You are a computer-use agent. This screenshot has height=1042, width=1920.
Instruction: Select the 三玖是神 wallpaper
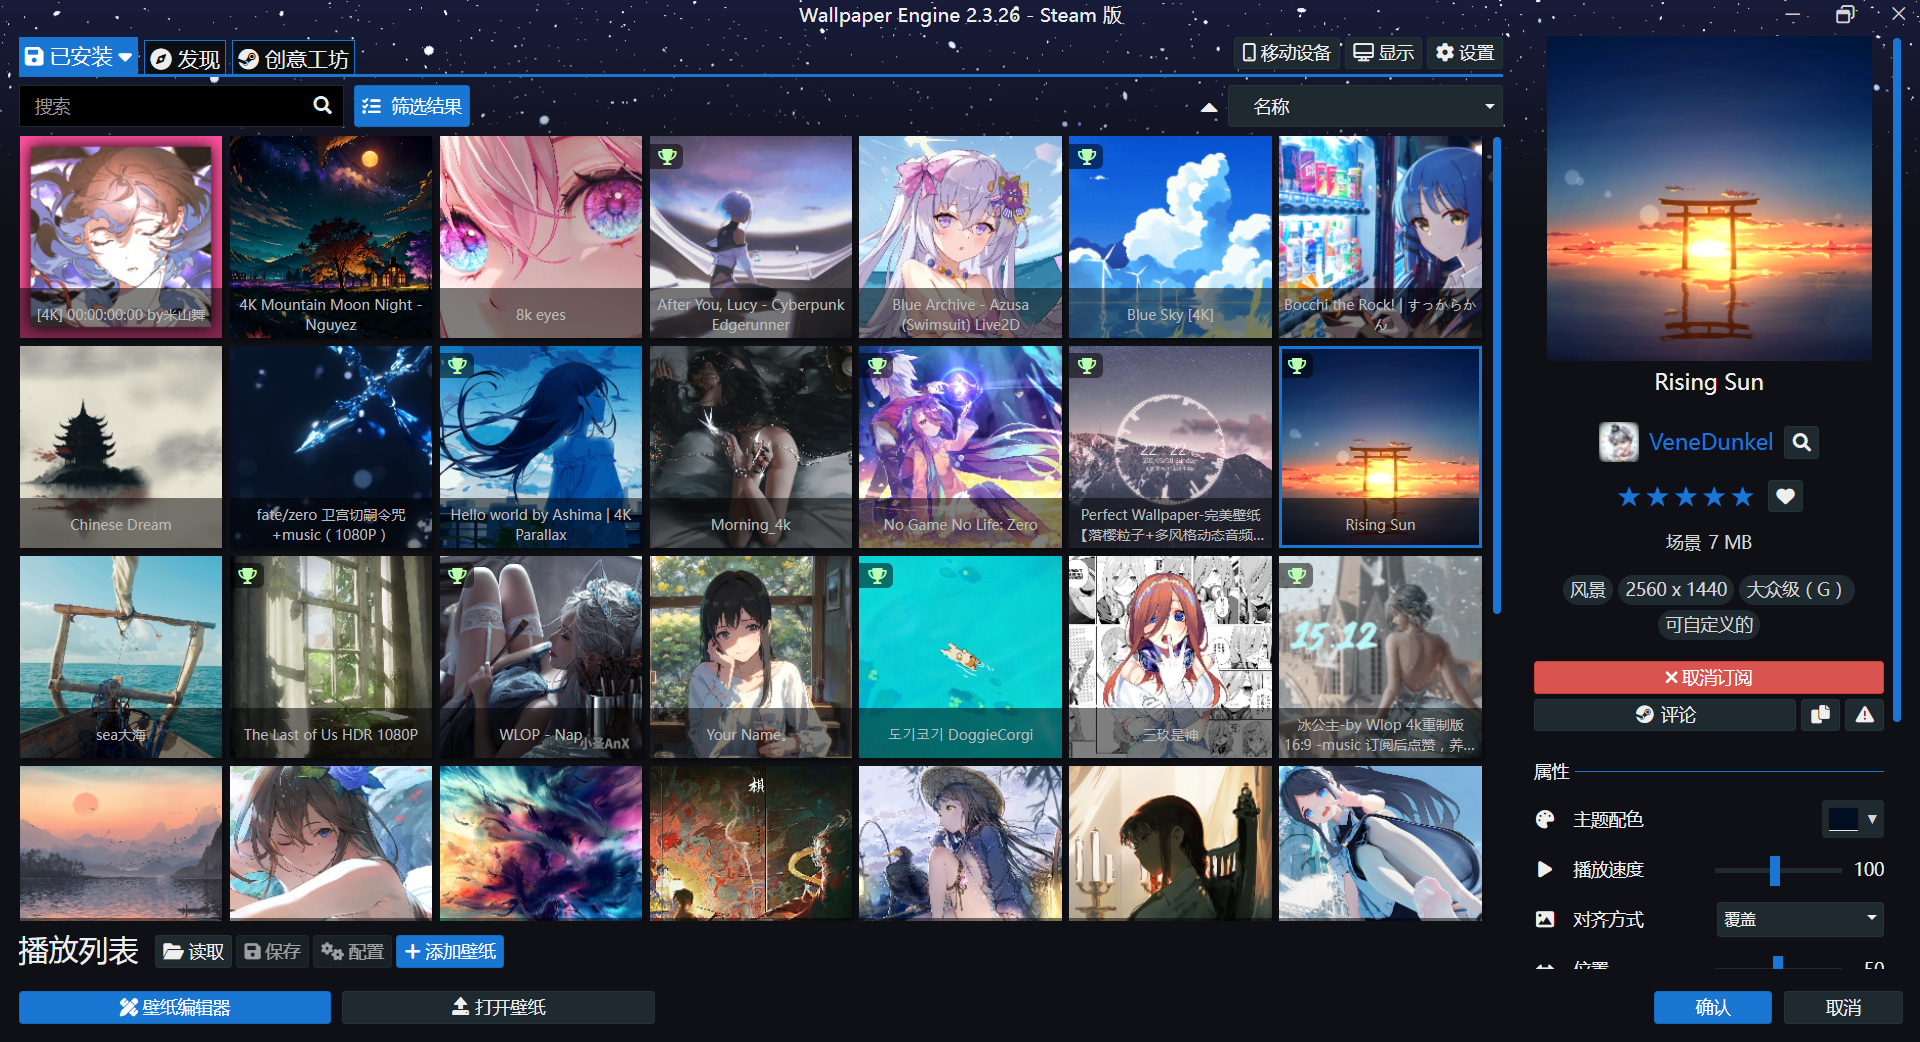click(1170, 657)
